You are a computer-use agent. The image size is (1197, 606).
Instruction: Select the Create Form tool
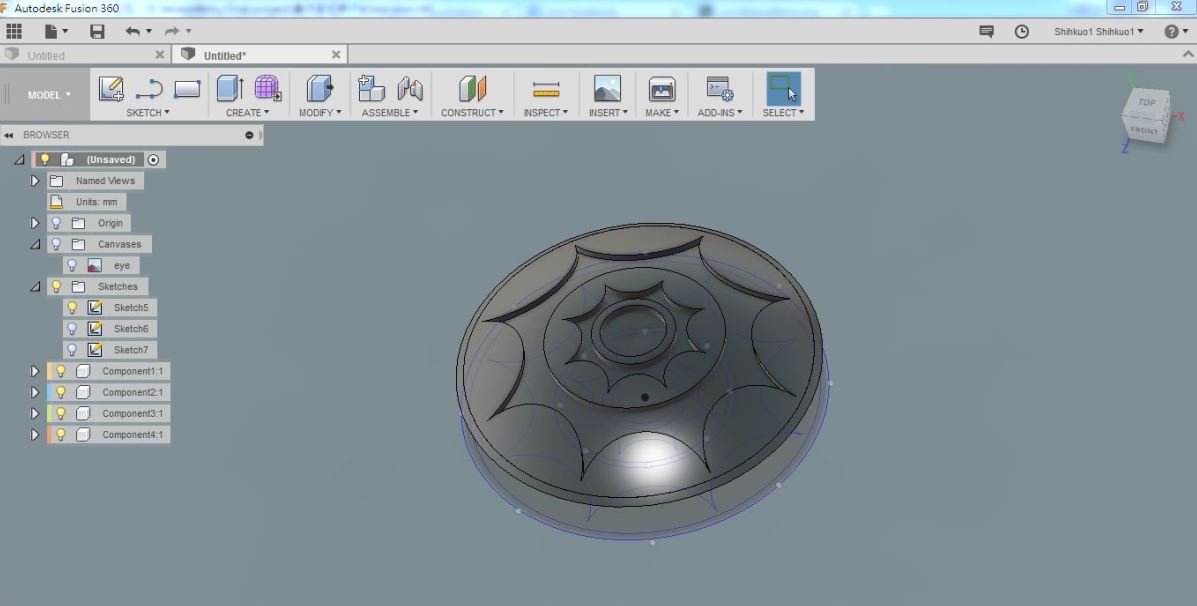point(268,89)
